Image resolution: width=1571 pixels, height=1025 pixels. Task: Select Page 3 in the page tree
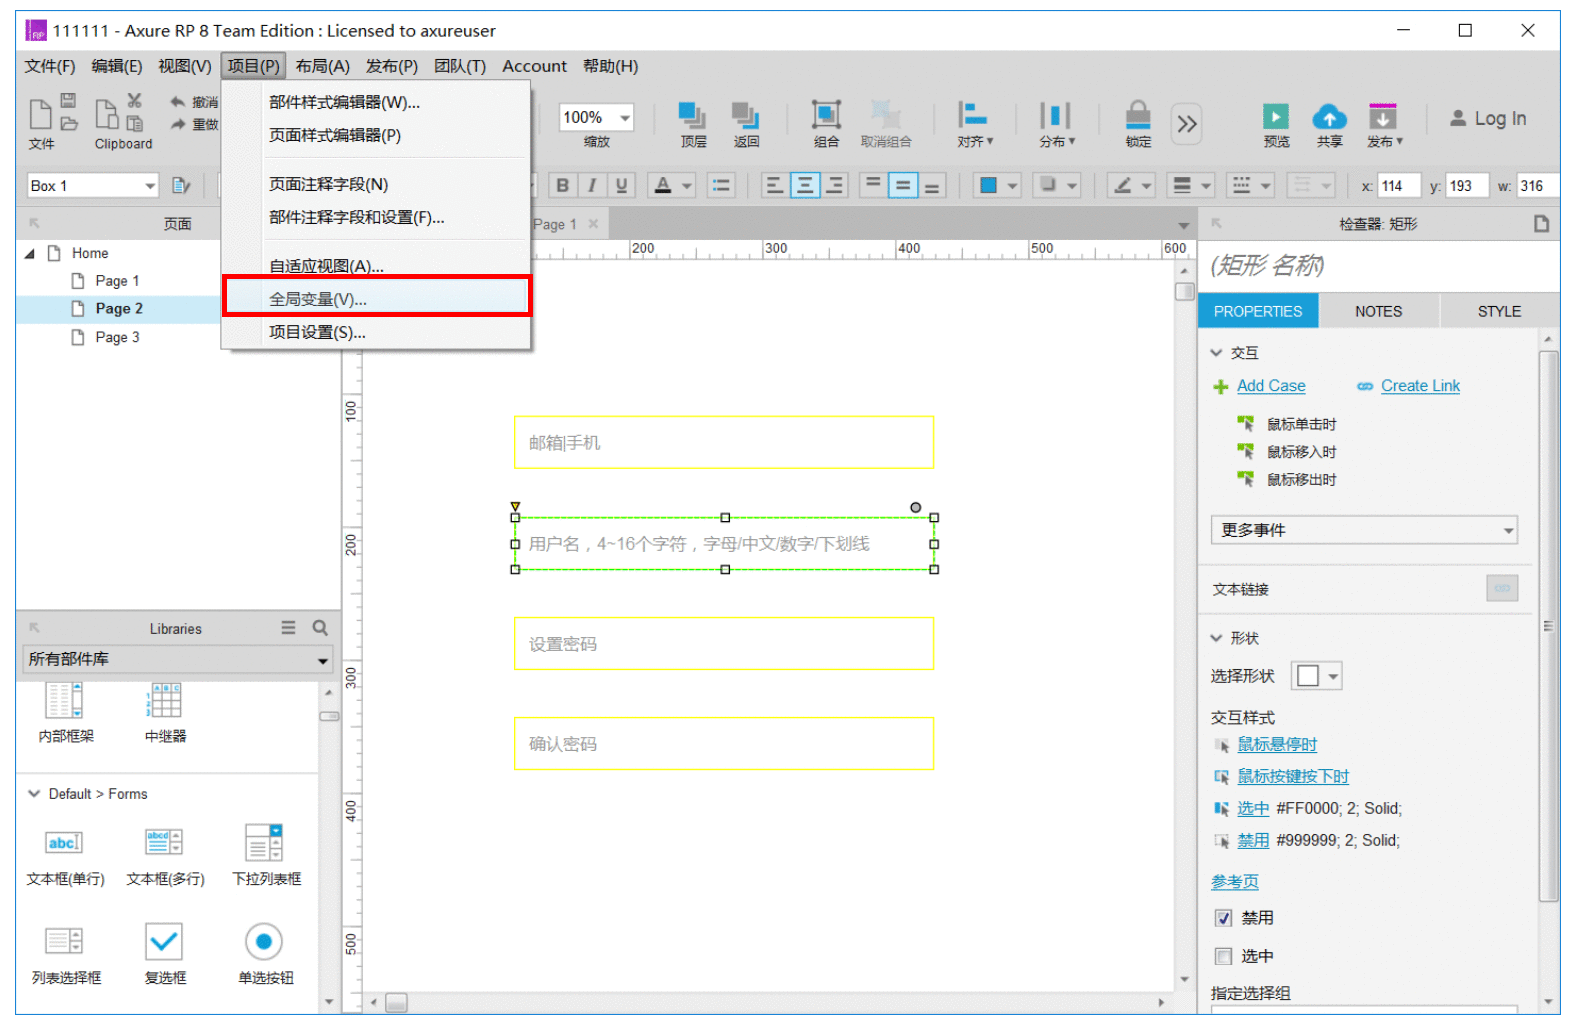click(x=117, y=337)
